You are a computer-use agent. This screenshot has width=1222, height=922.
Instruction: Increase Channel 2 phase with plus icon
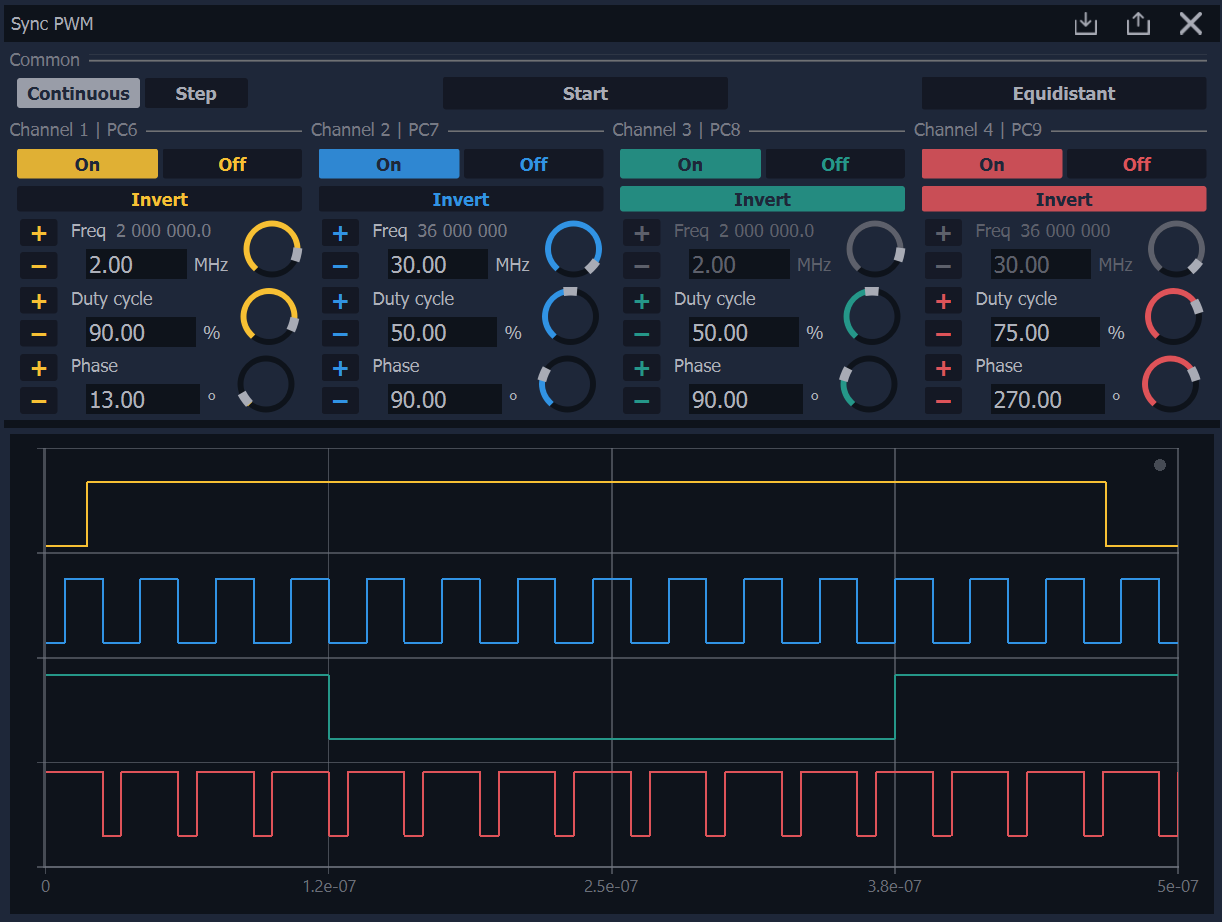click(x=340, y=368)
